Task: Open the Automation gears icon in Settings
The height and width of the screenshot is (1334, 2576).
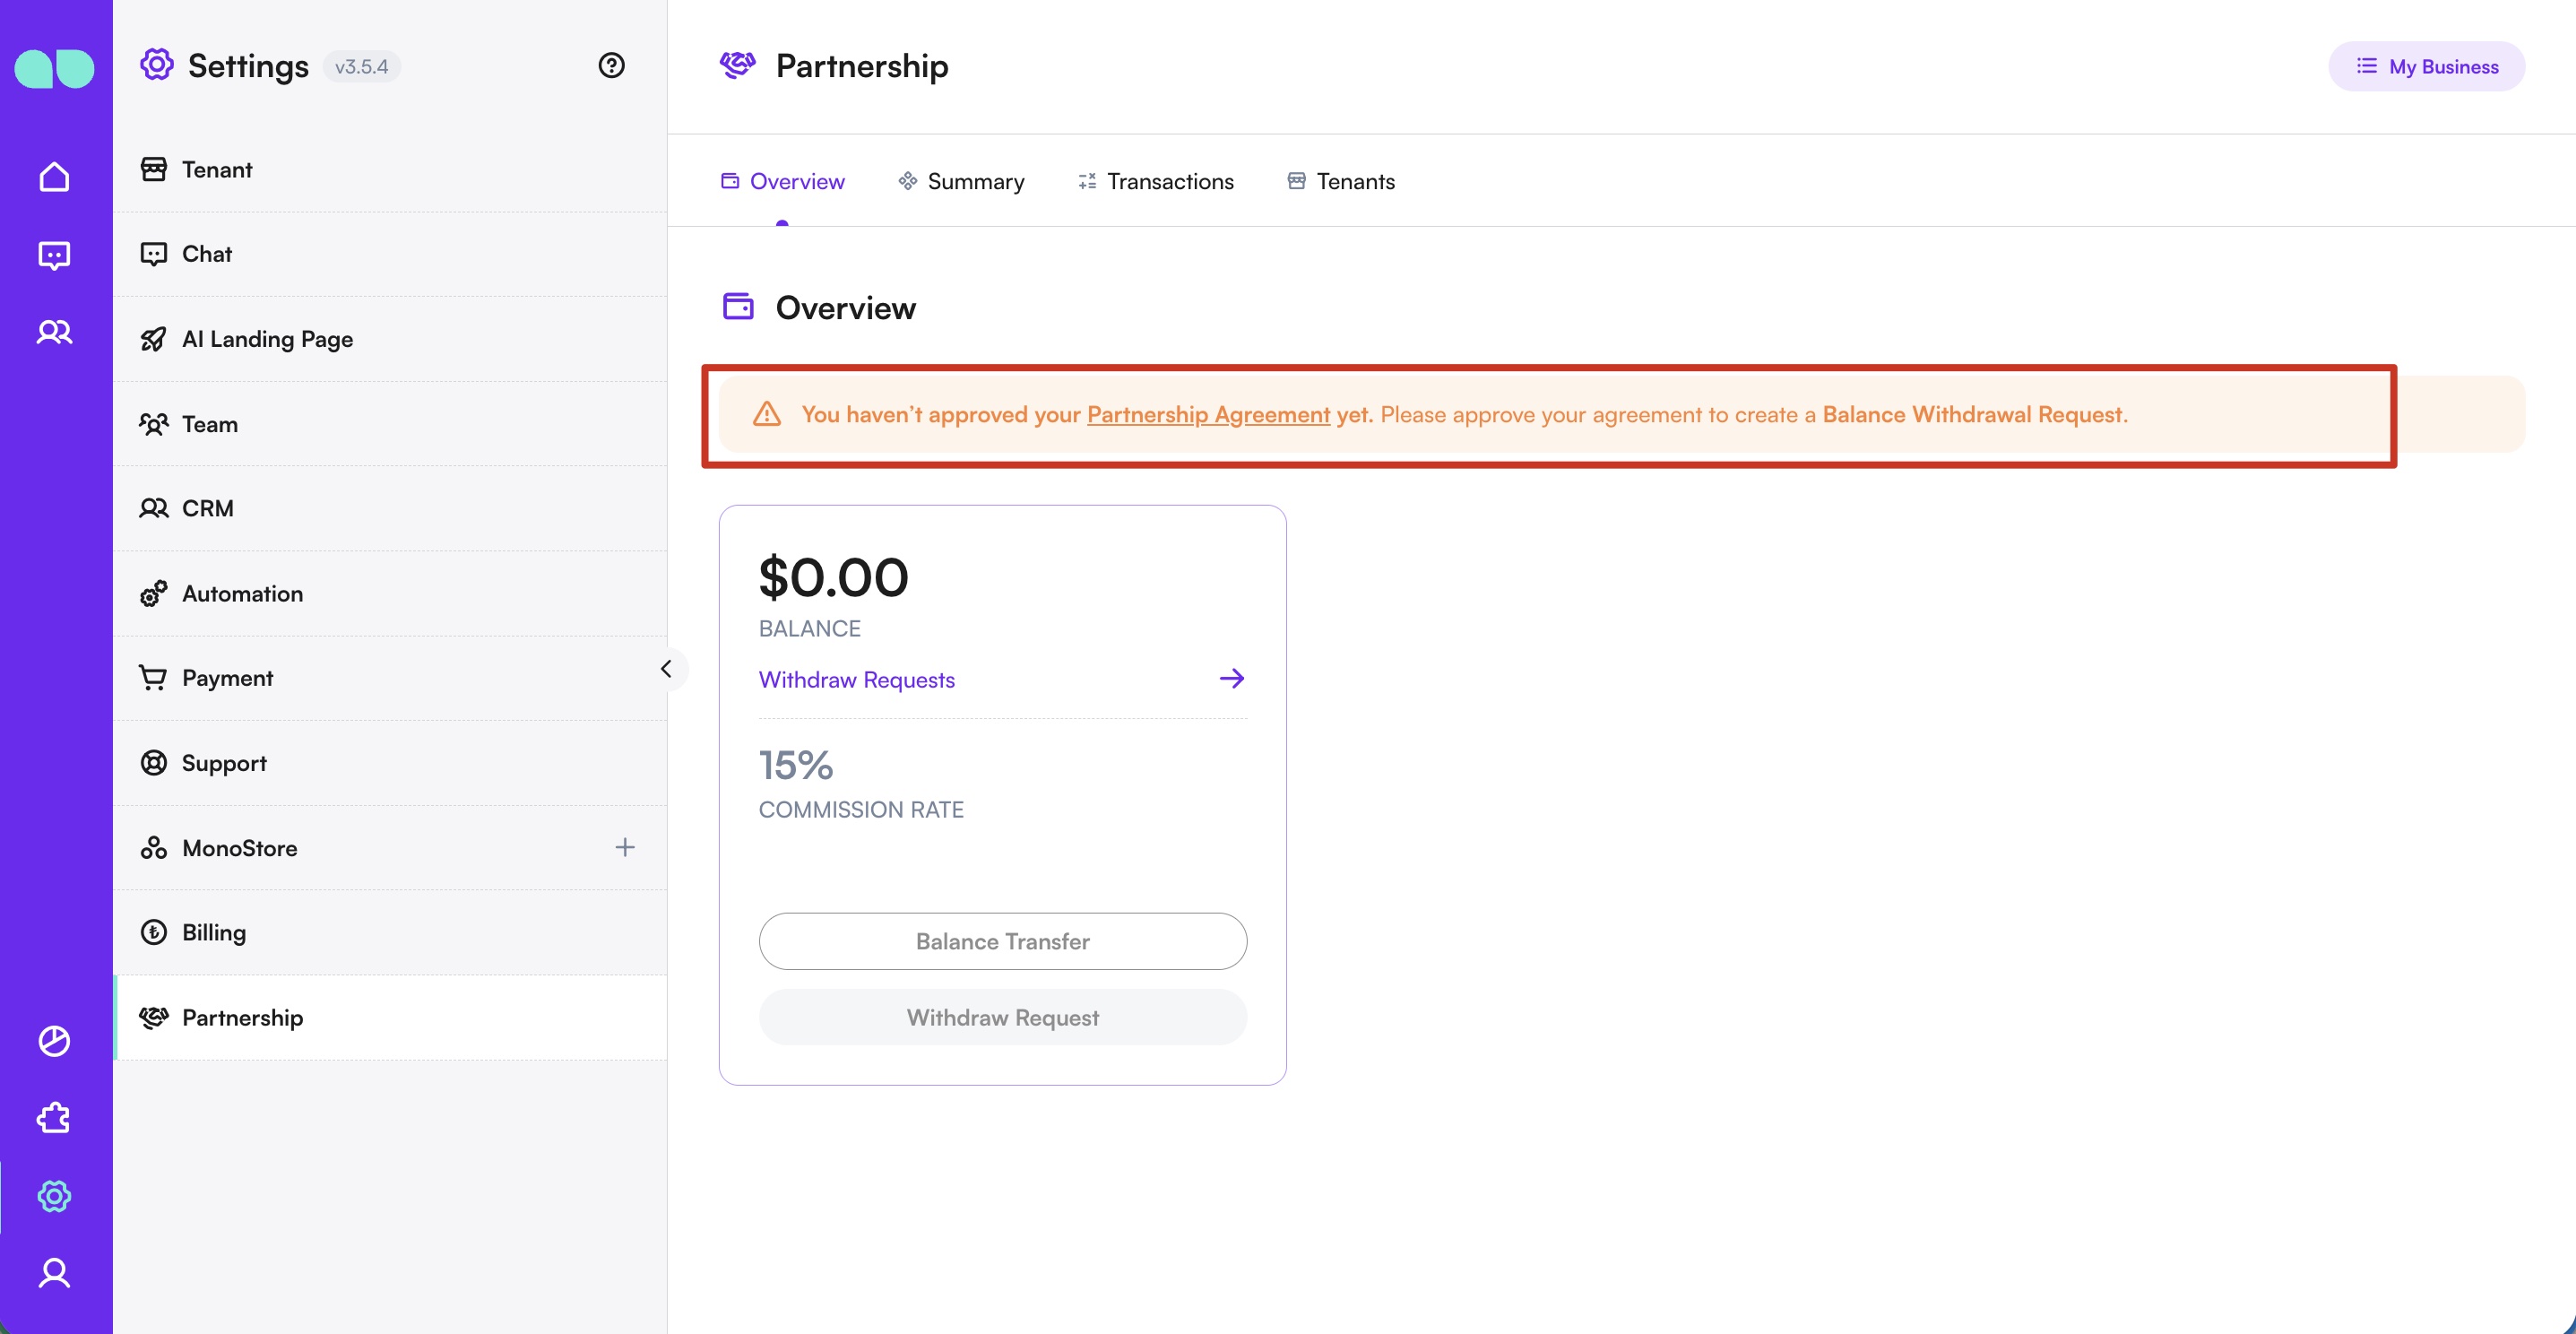Action: click(154, 593)
